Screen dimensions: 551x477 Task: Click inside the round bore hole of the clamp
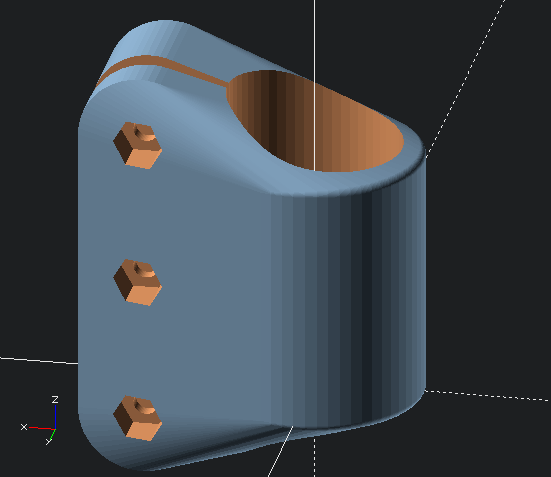click(x=315, y=121)
